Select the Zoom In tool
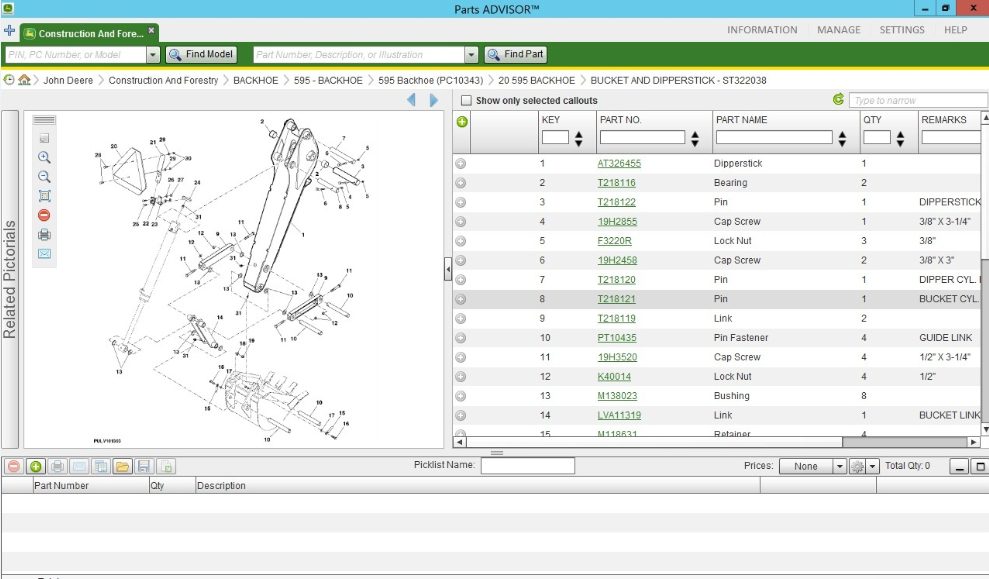The width and height of the screenshot is (989, 579). coord(44,157)
